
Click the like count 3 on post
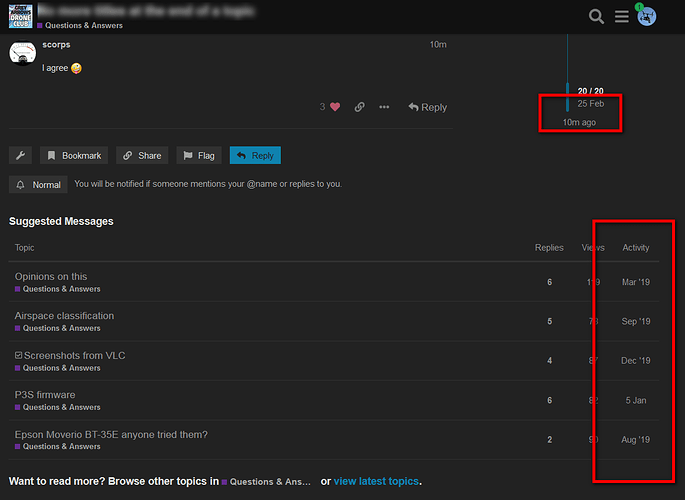(x=322, y=107)
